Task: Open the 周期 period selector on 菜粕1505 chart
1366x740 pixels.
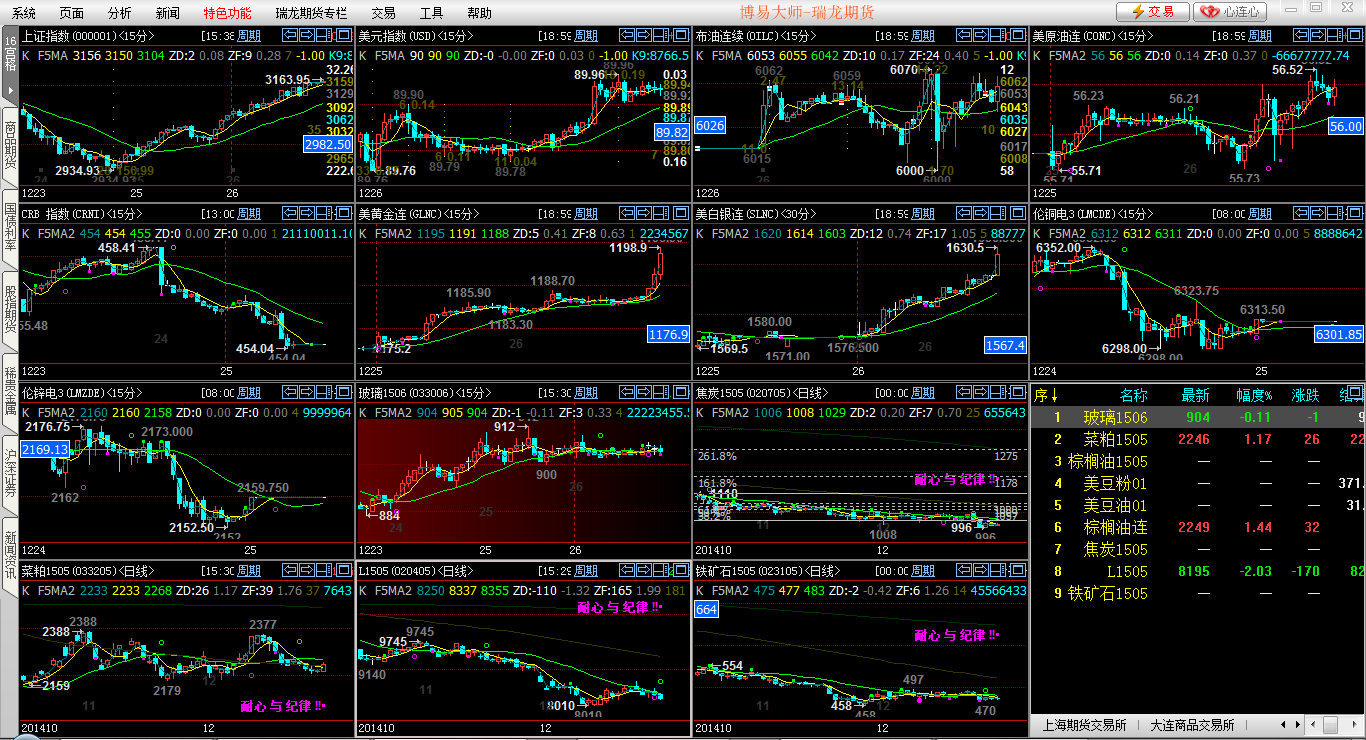Action: click(x=248, y=571)
